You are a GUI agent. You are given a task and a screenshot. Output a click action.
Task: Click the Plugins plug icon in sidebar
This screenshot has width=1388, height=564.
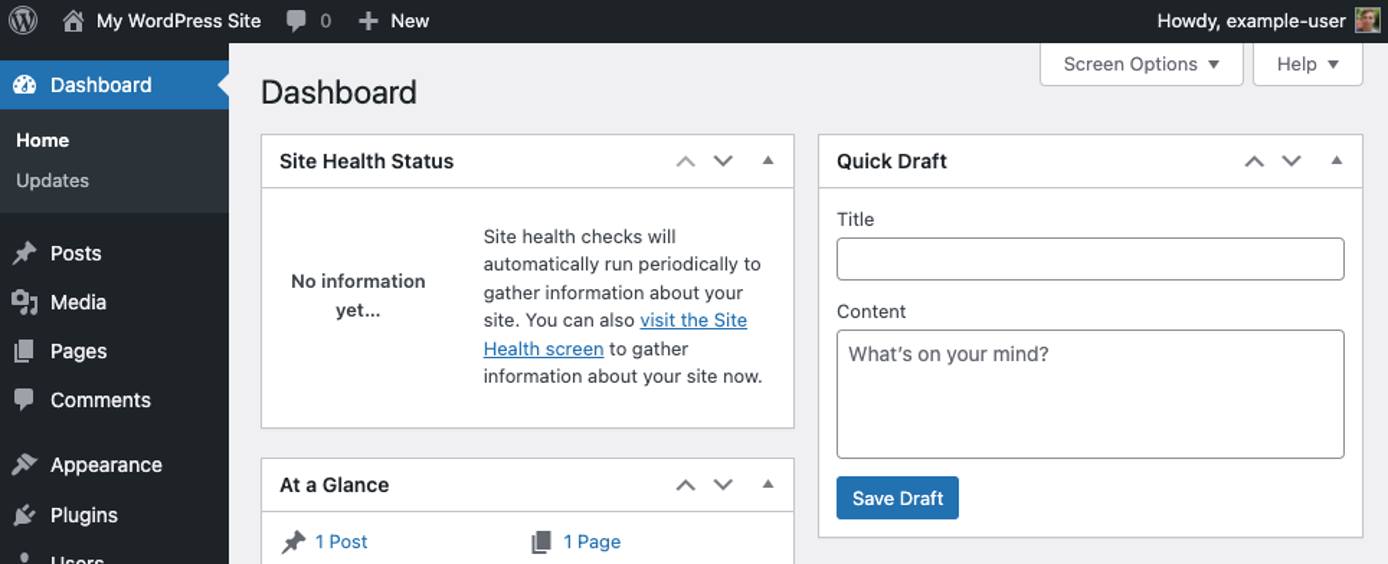coord(24,515)
